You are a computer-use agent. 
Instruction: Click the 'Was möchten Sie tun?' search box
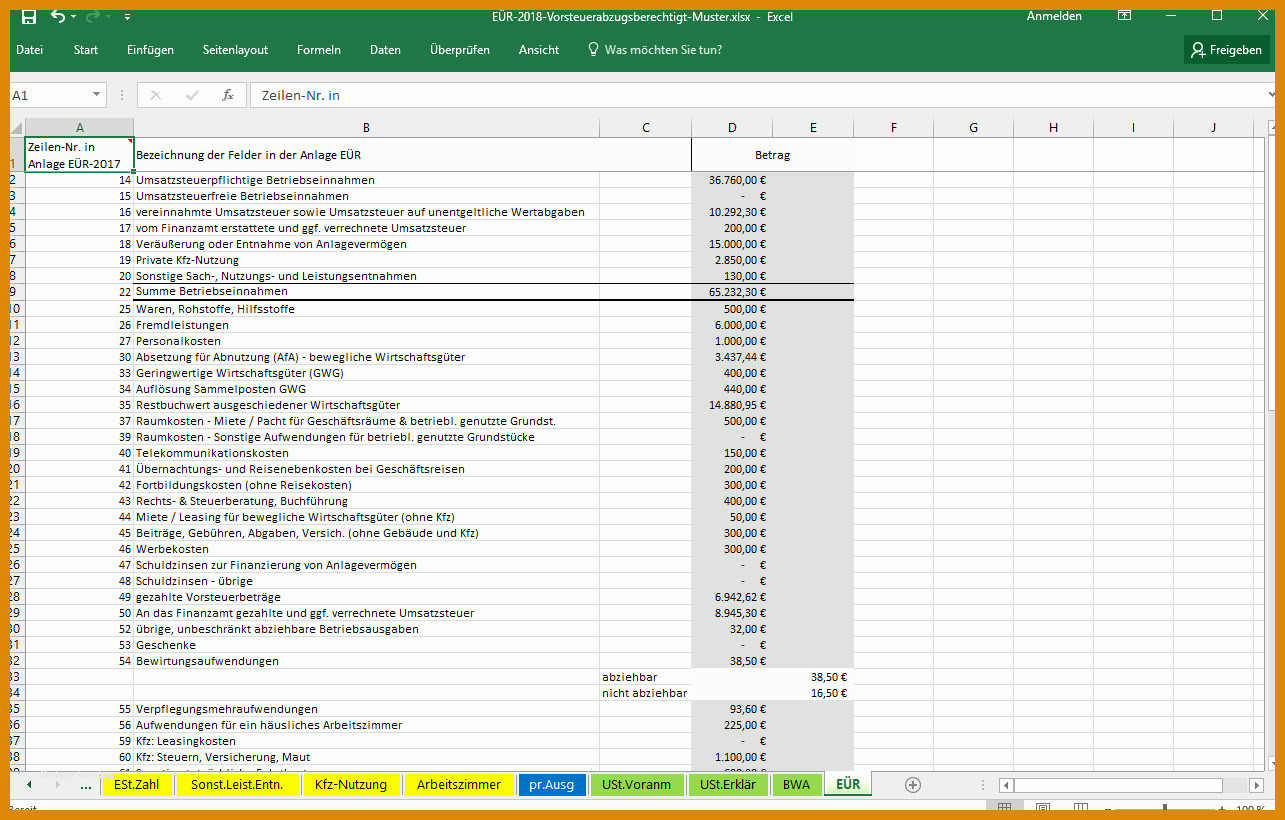655,50
